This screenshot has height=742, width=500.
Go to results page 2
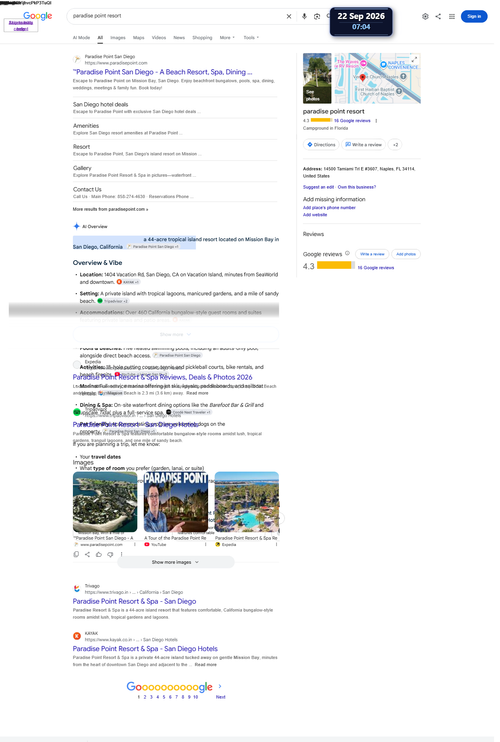pyautogui.click(x=145, y=697)
